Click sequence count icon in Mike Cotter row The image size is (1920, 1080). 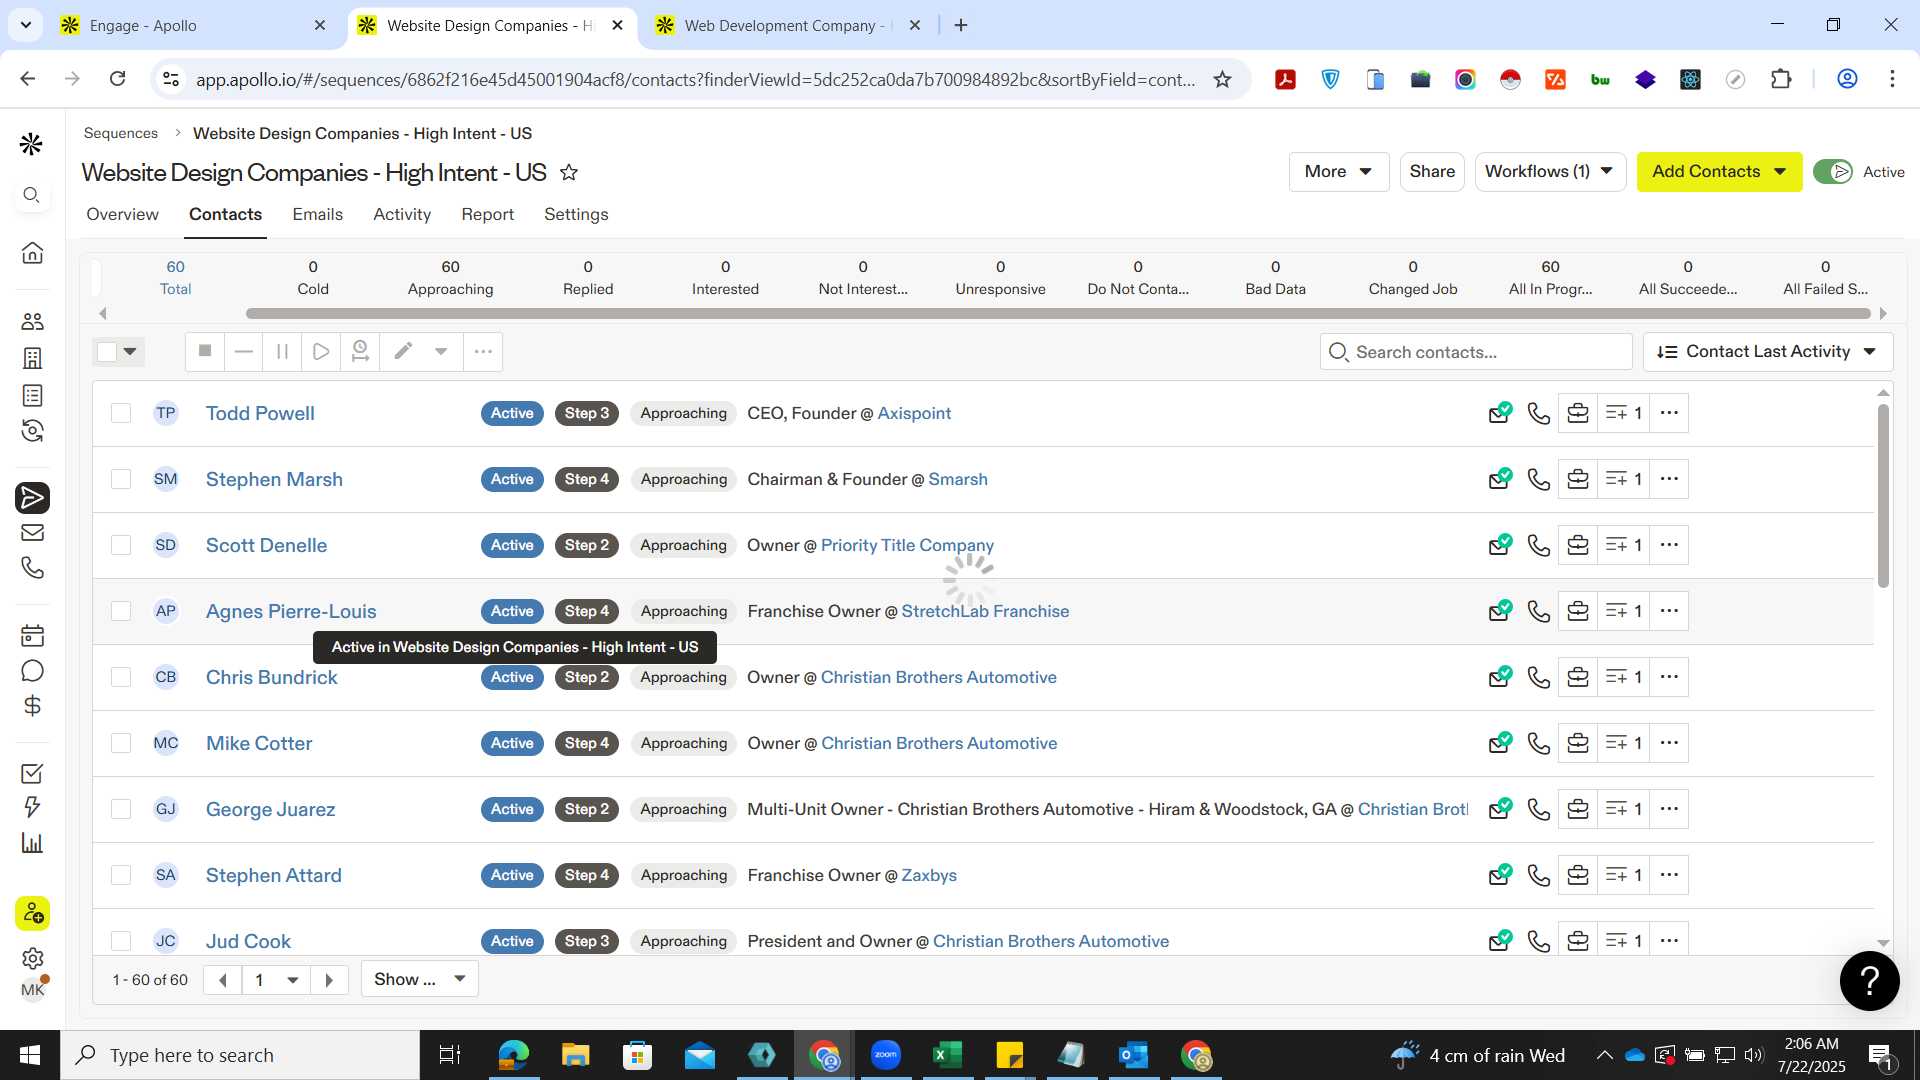[x=1623, y=743]
